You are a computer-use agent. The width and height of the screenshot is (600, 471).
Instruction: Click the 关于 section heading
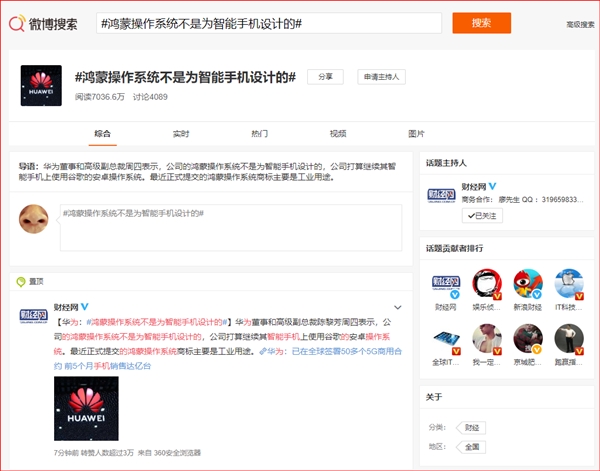[434, 397]
